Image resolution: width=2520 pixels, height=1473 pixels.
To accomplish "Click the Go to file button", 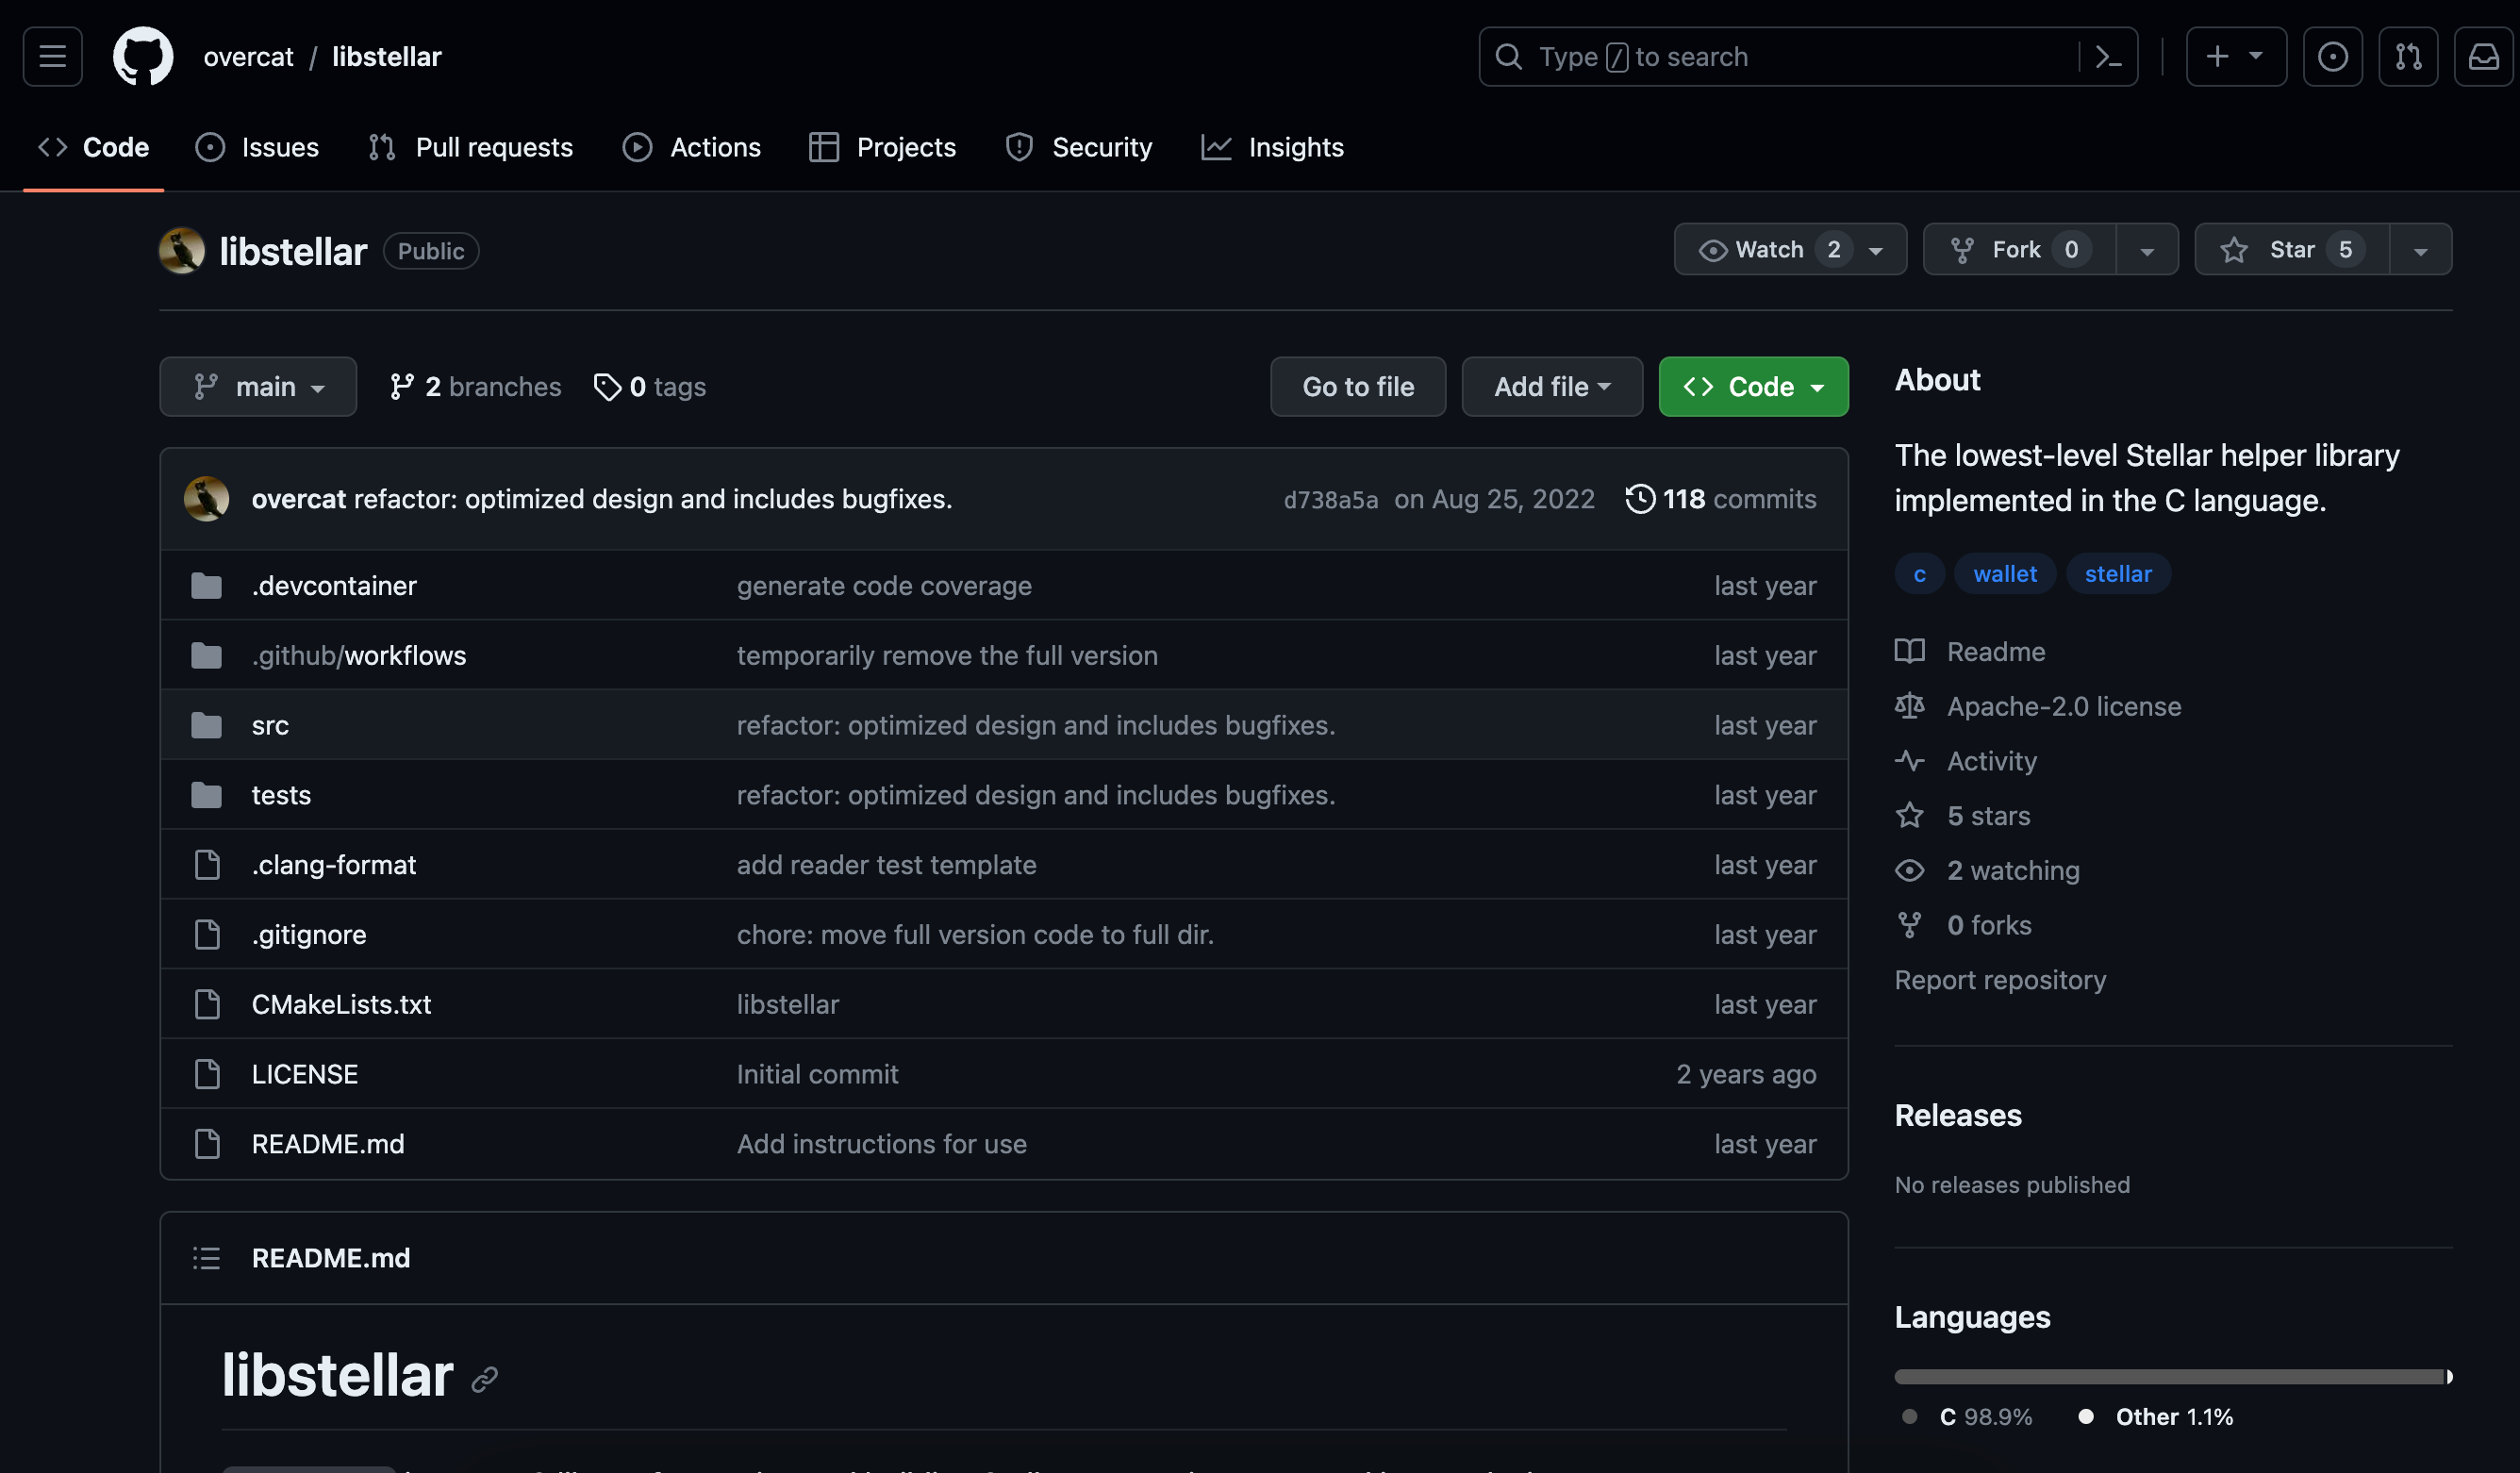I will click(x=1357, y=387).
